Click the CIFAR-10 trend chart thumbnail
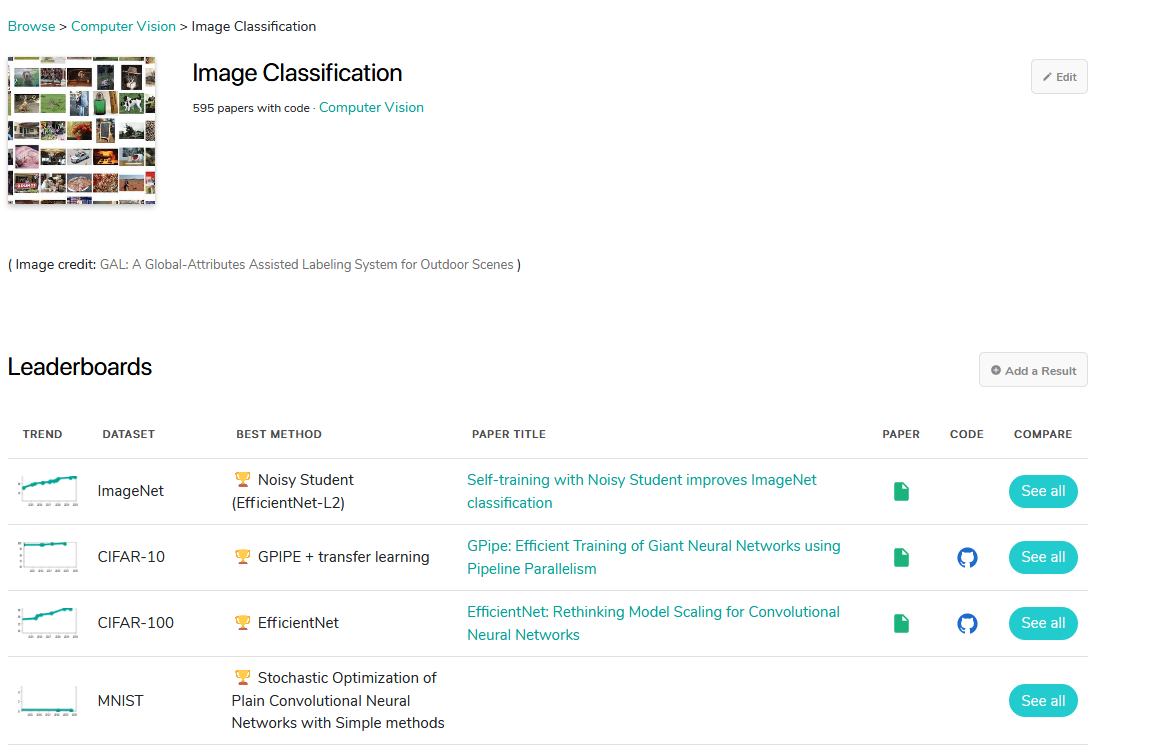 [48, 556]
